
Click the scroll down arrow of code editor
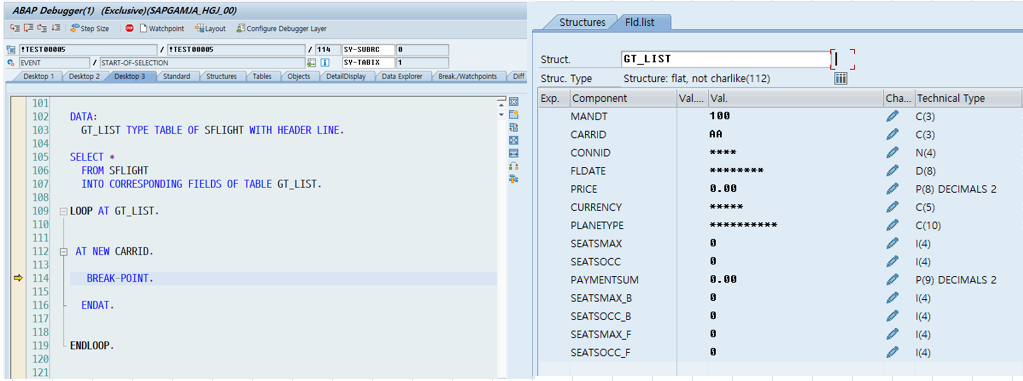(x=500, y=114)
